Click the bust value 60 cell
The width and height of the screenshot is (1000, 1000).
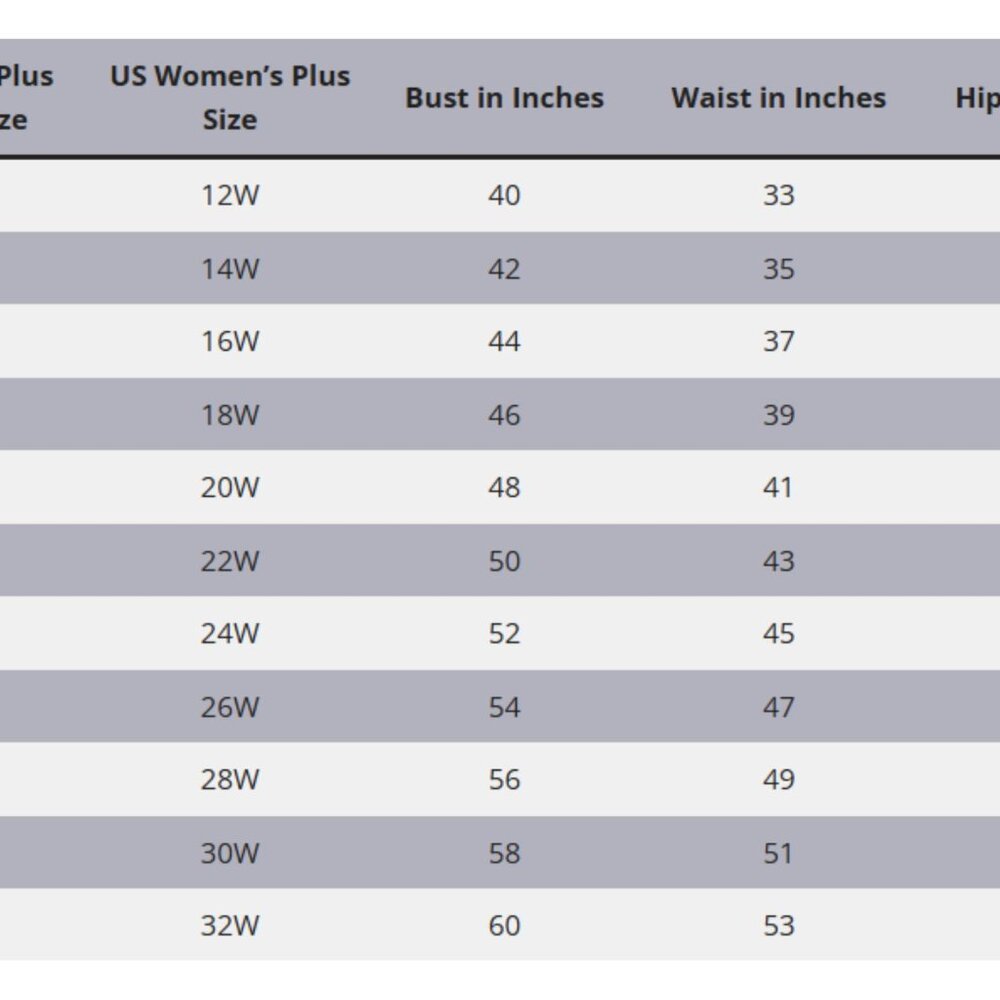tap(504, 926)
